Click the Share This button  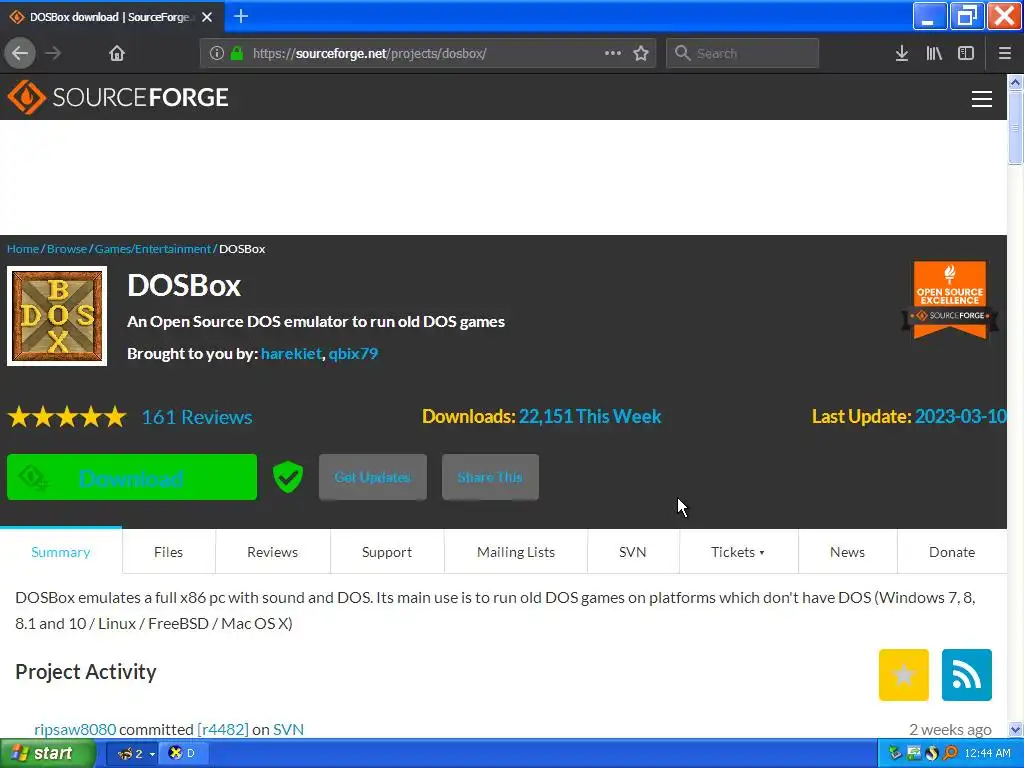(490, 477)
